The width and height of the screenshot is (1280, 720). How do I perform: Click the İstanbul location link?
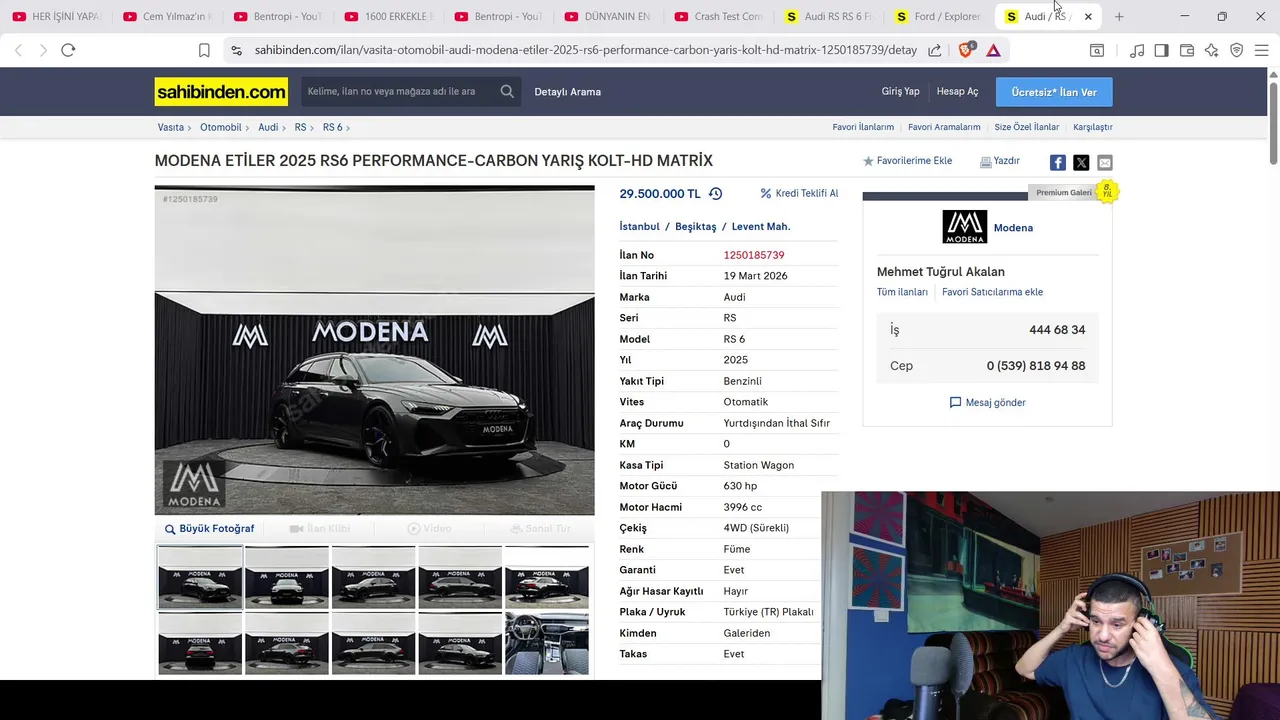640,227
